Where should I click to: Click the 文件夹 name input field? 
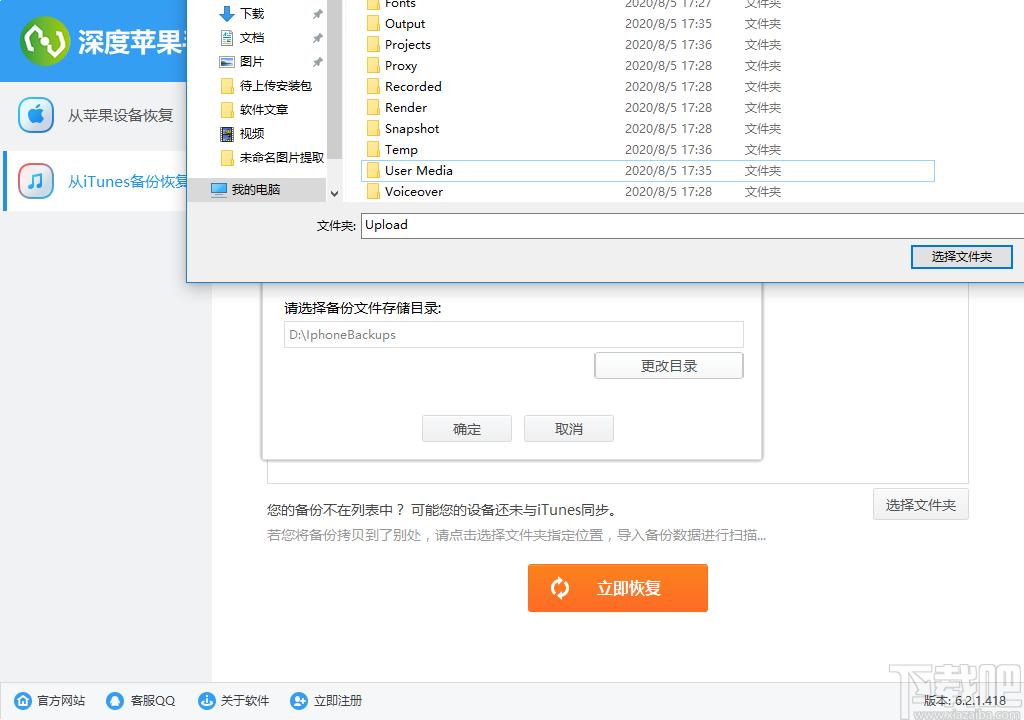pyautogui.click(x=692, y=225)
